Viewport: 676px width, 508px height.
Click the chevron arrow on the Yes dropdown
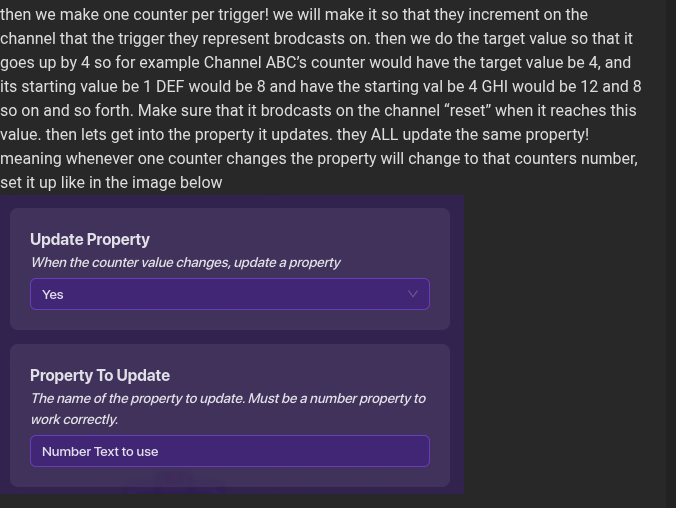click(412, 294)
